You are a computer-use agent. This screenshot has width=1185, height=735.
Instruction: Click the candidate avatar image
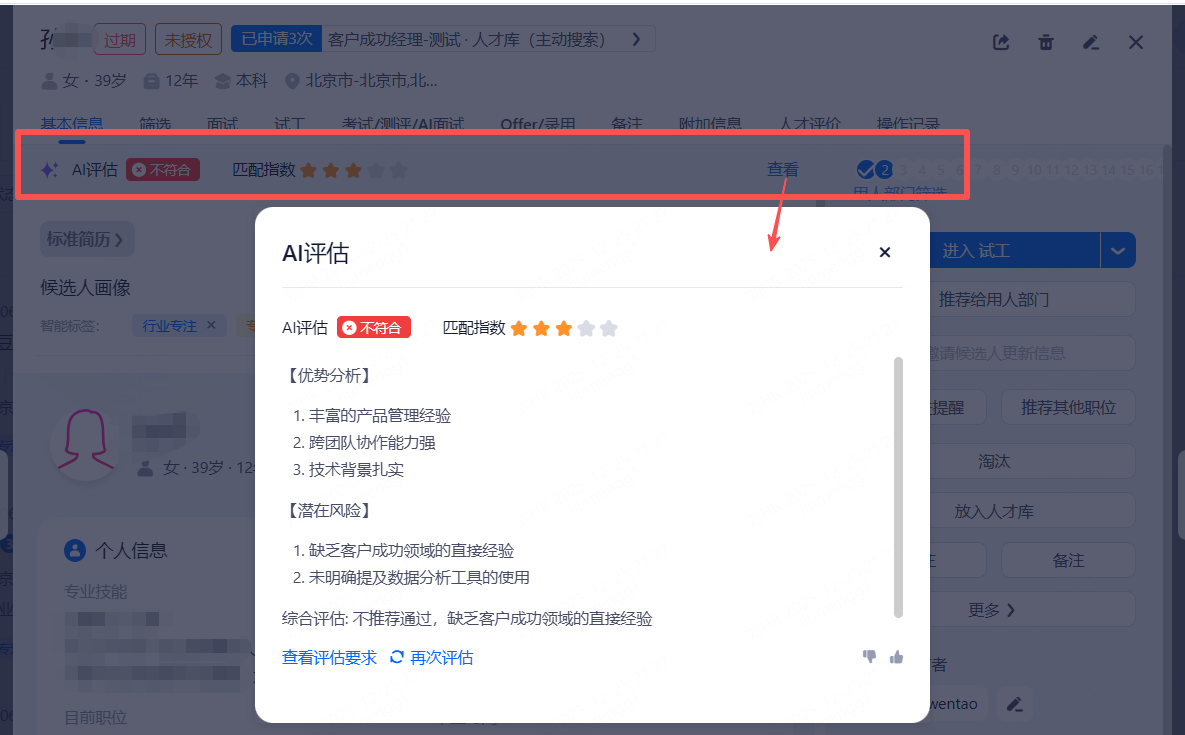86,443
